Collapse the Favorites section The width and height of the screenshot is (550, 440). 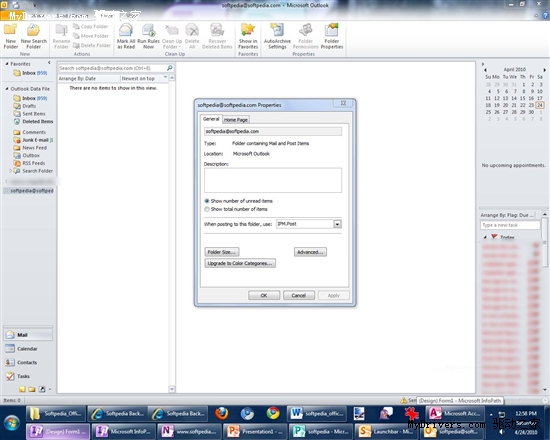point(7,64)
